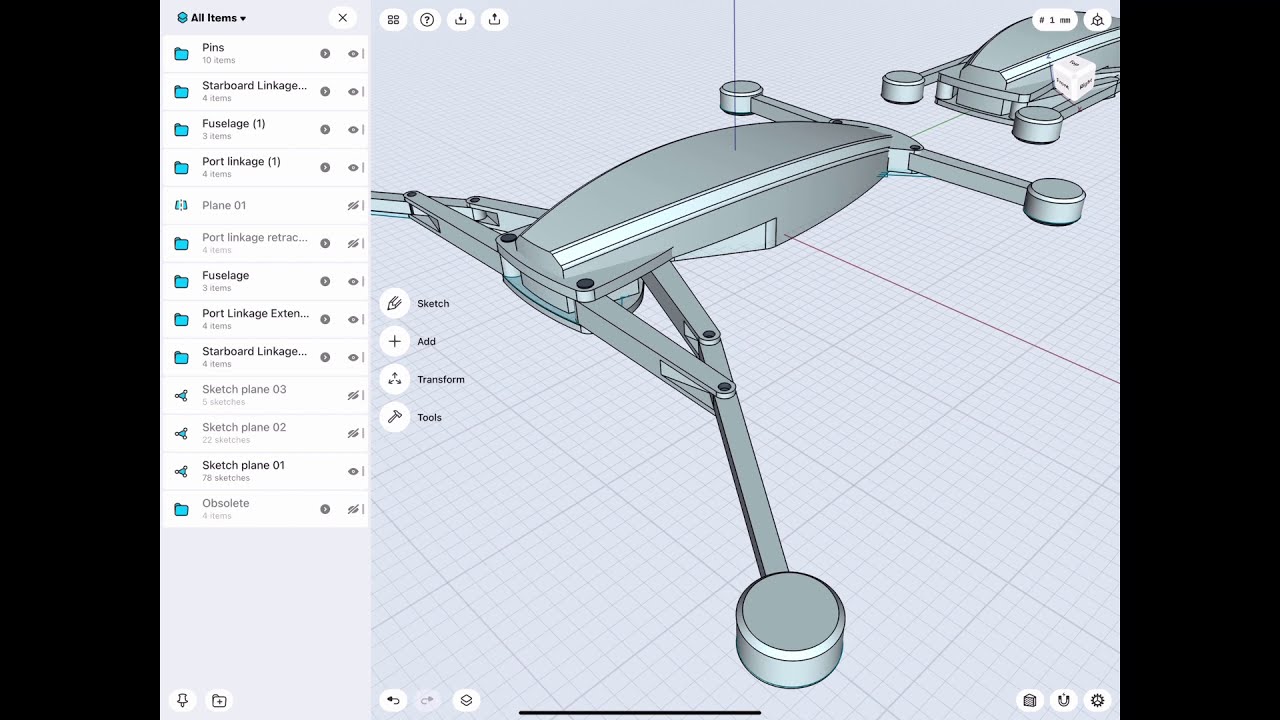Select the Sketch plane 02 label
The image size is (1280, 720).
pos(244,427)
